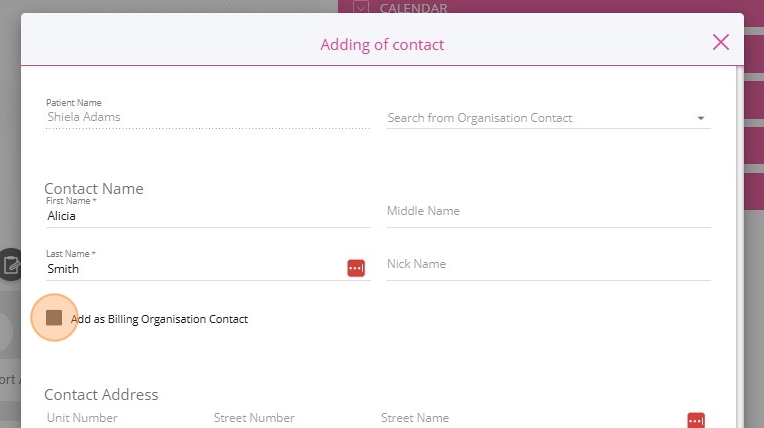Click the Last Name field containing Smith
This screenshot has width=764, height=428.
point(195,268)
